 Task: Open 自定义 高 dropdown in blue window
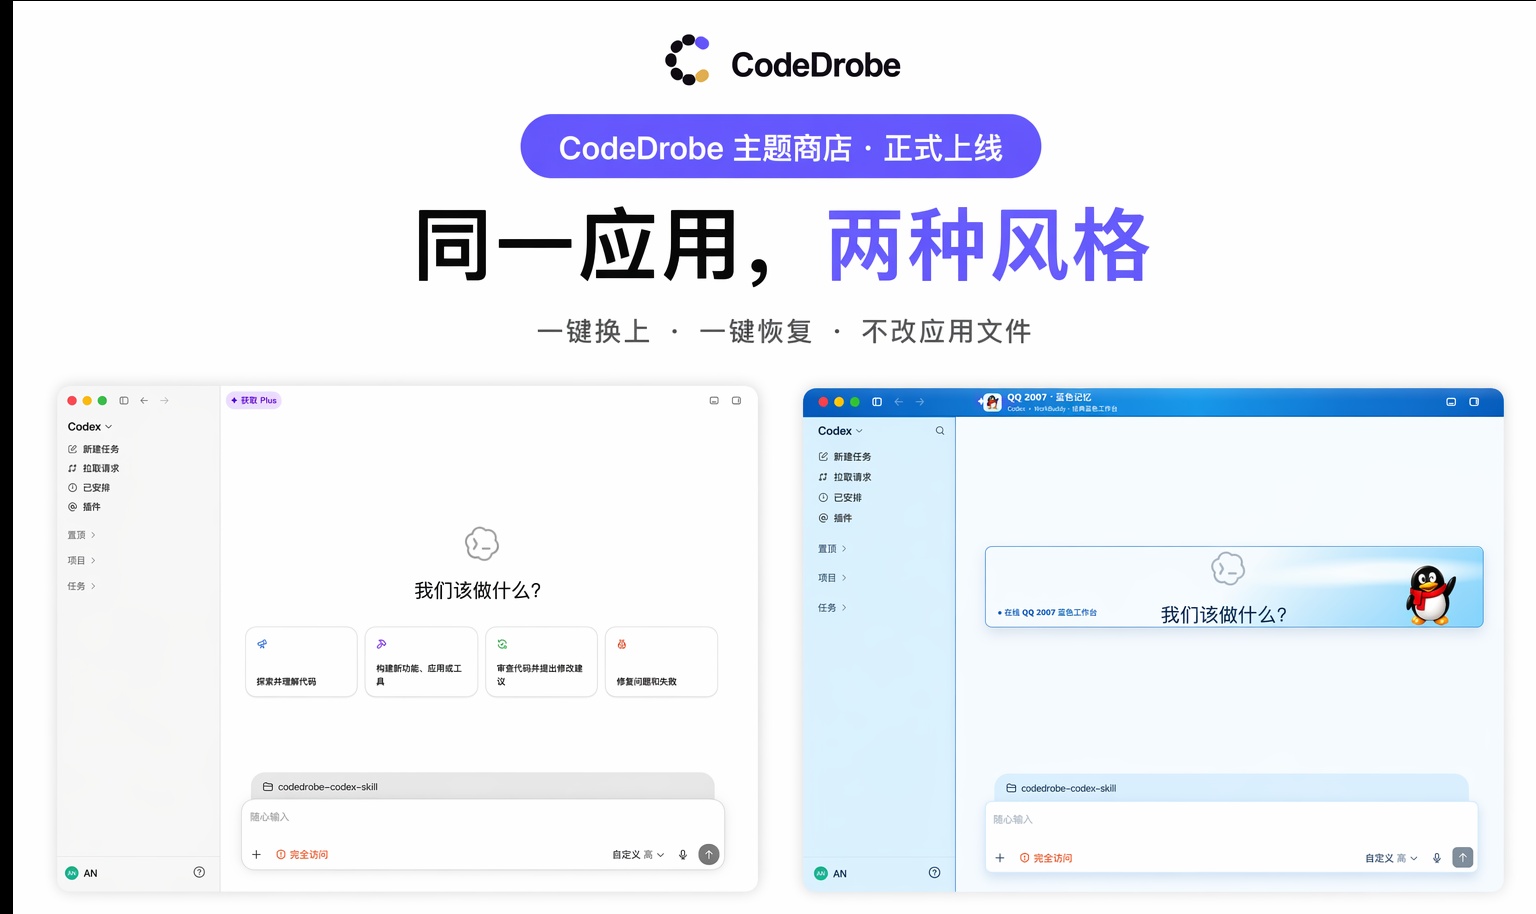click(1391, 858)
